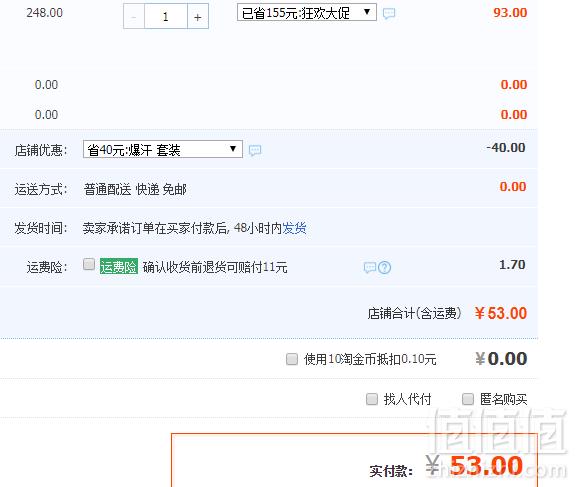Tick the 找人代付 checkbox

372,399
